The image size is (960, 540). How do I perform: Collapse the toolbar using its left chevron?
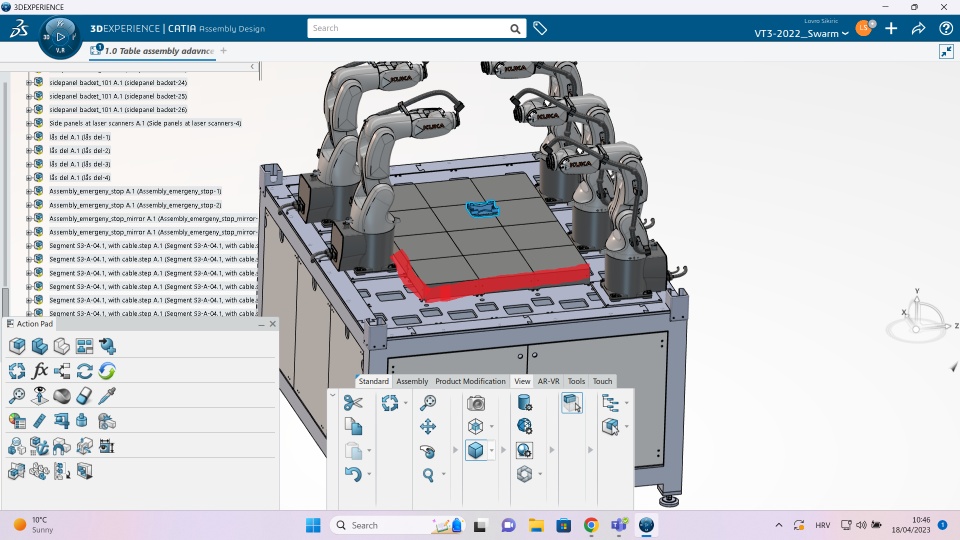coord(332,396)
